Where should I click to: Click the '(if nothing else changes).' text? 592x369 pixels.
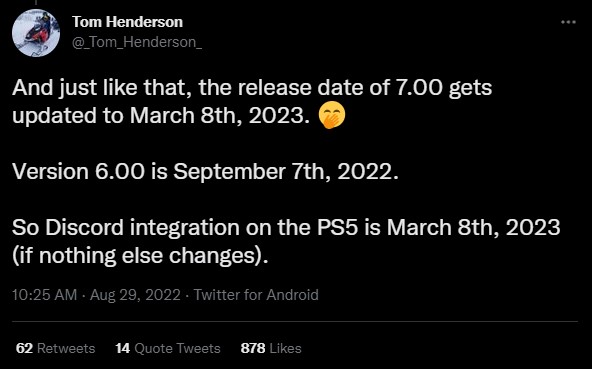tap(140, 256)
